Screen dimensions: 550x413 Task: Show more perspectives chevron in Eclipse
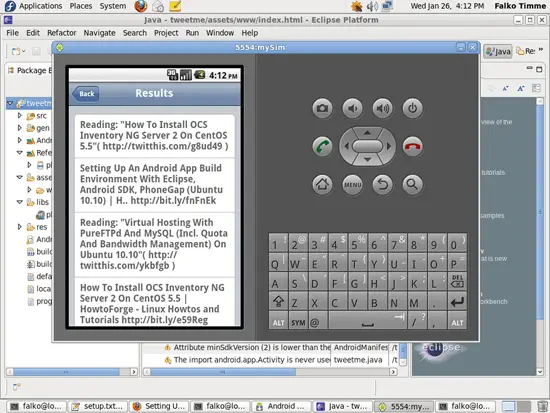(541, 50)
